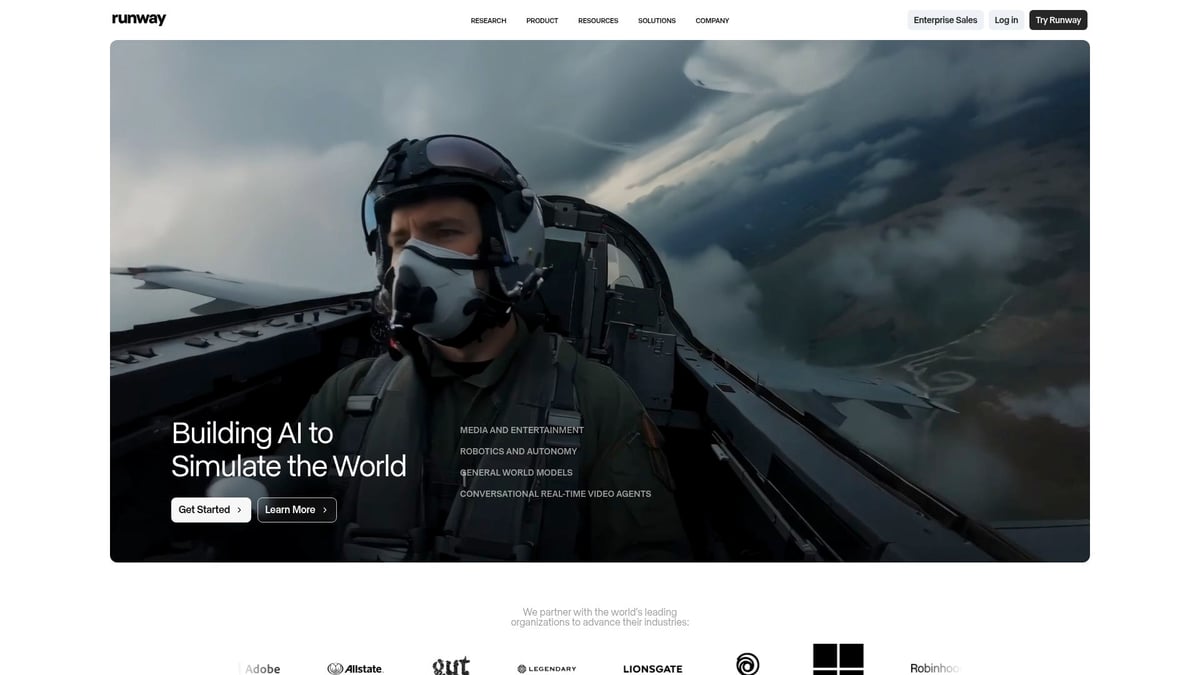Click the Allstate logo
The height and width of the screenshot is (675, 1200).
tap(355, 668)
